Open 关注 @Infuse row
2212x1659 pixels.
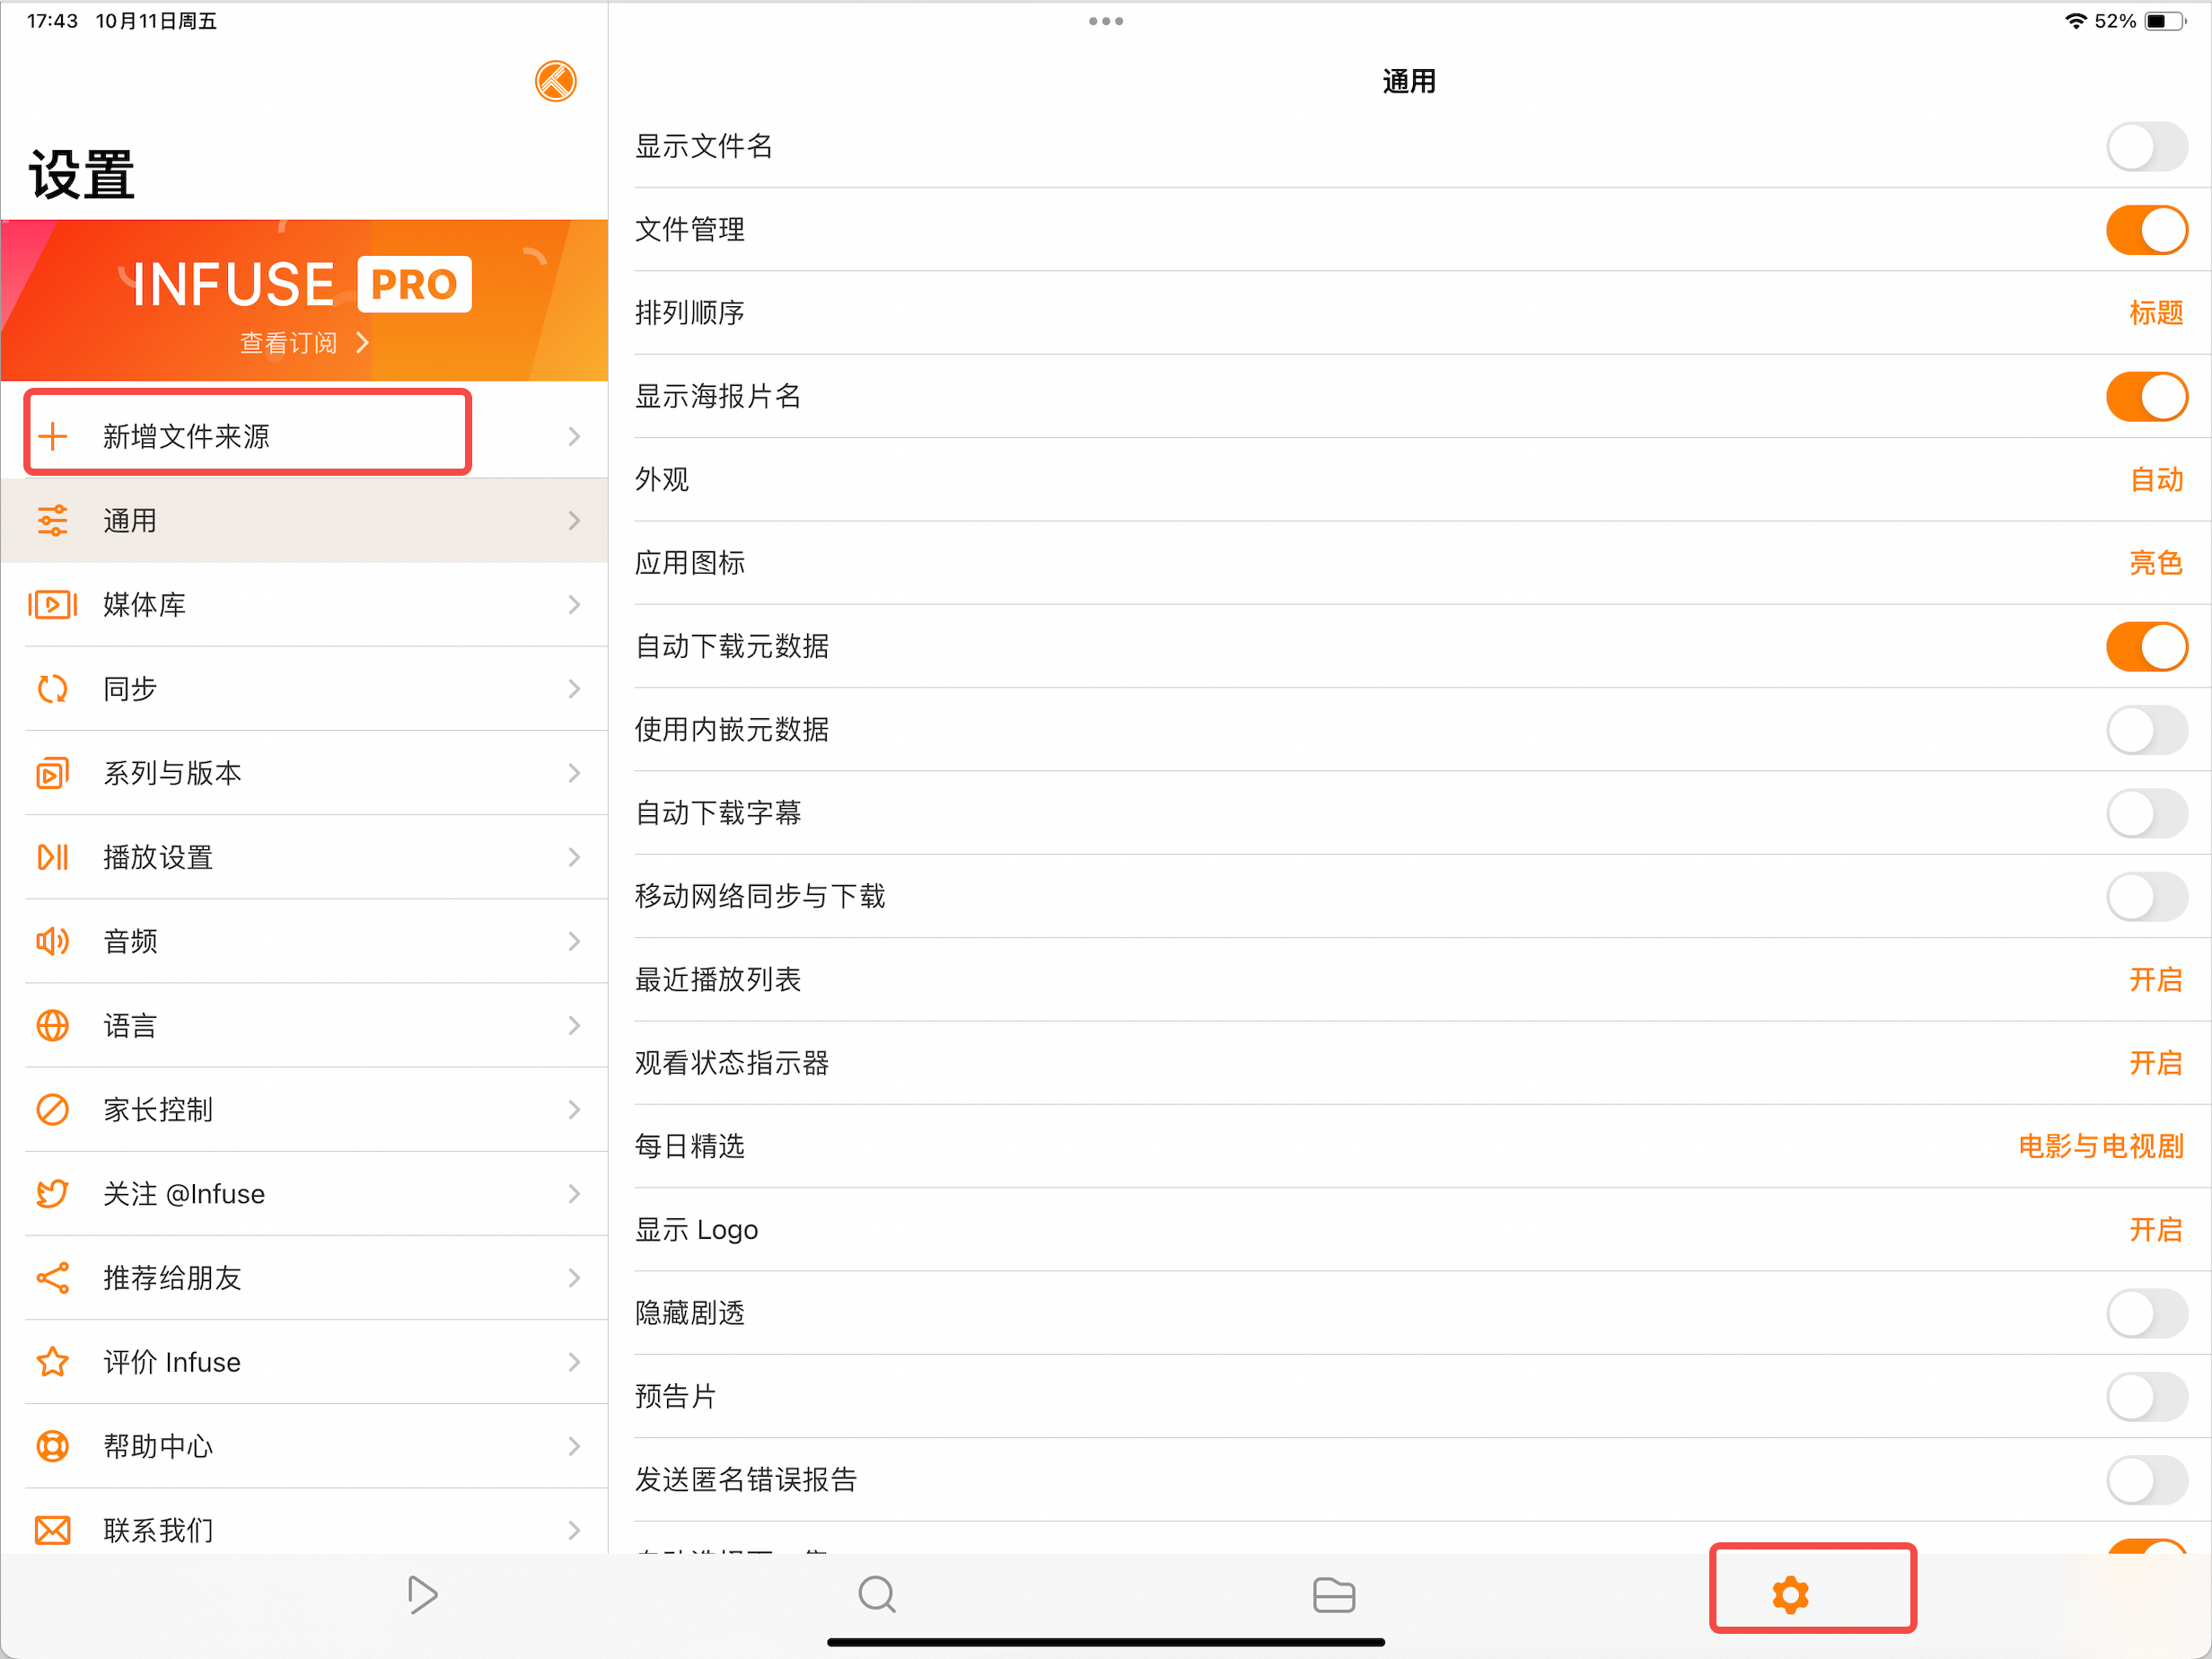pos(304,1193)
